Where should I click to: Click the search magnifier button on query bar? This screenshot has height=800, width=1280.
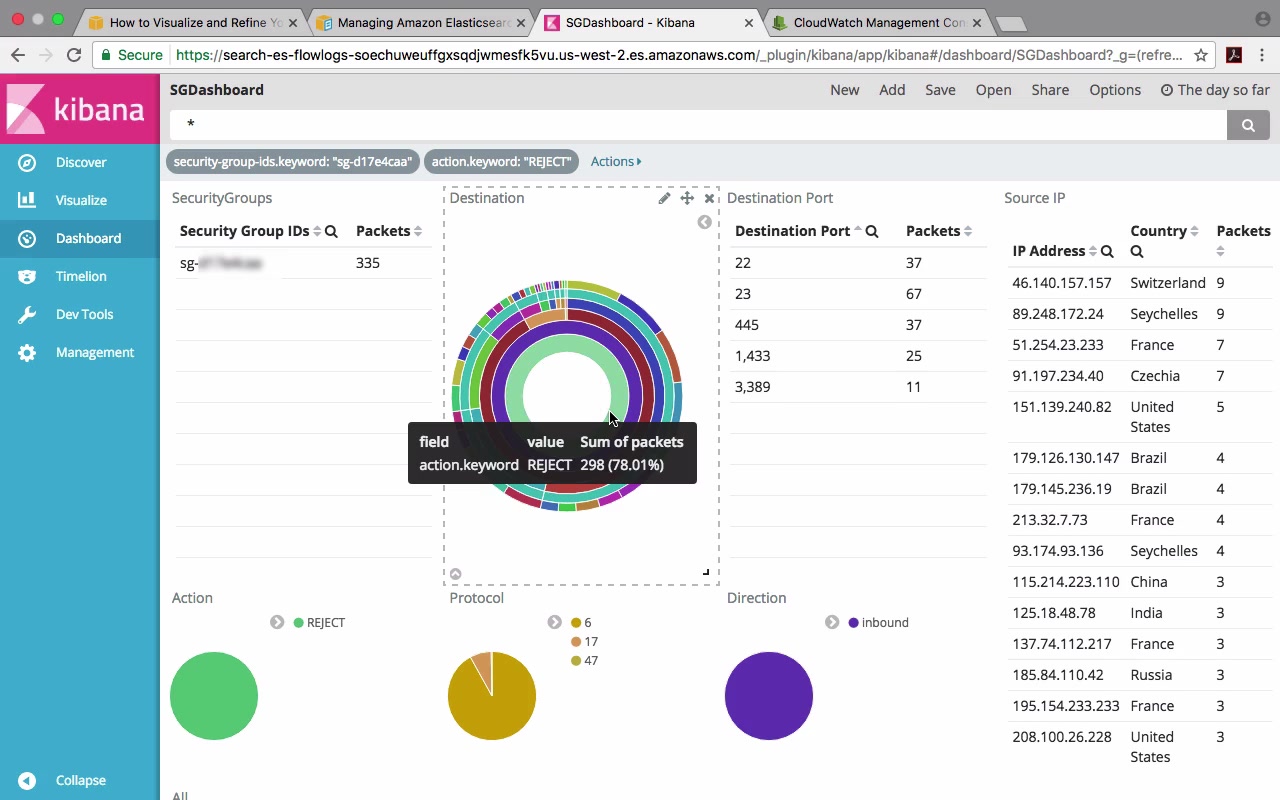tap(1248, 125)
